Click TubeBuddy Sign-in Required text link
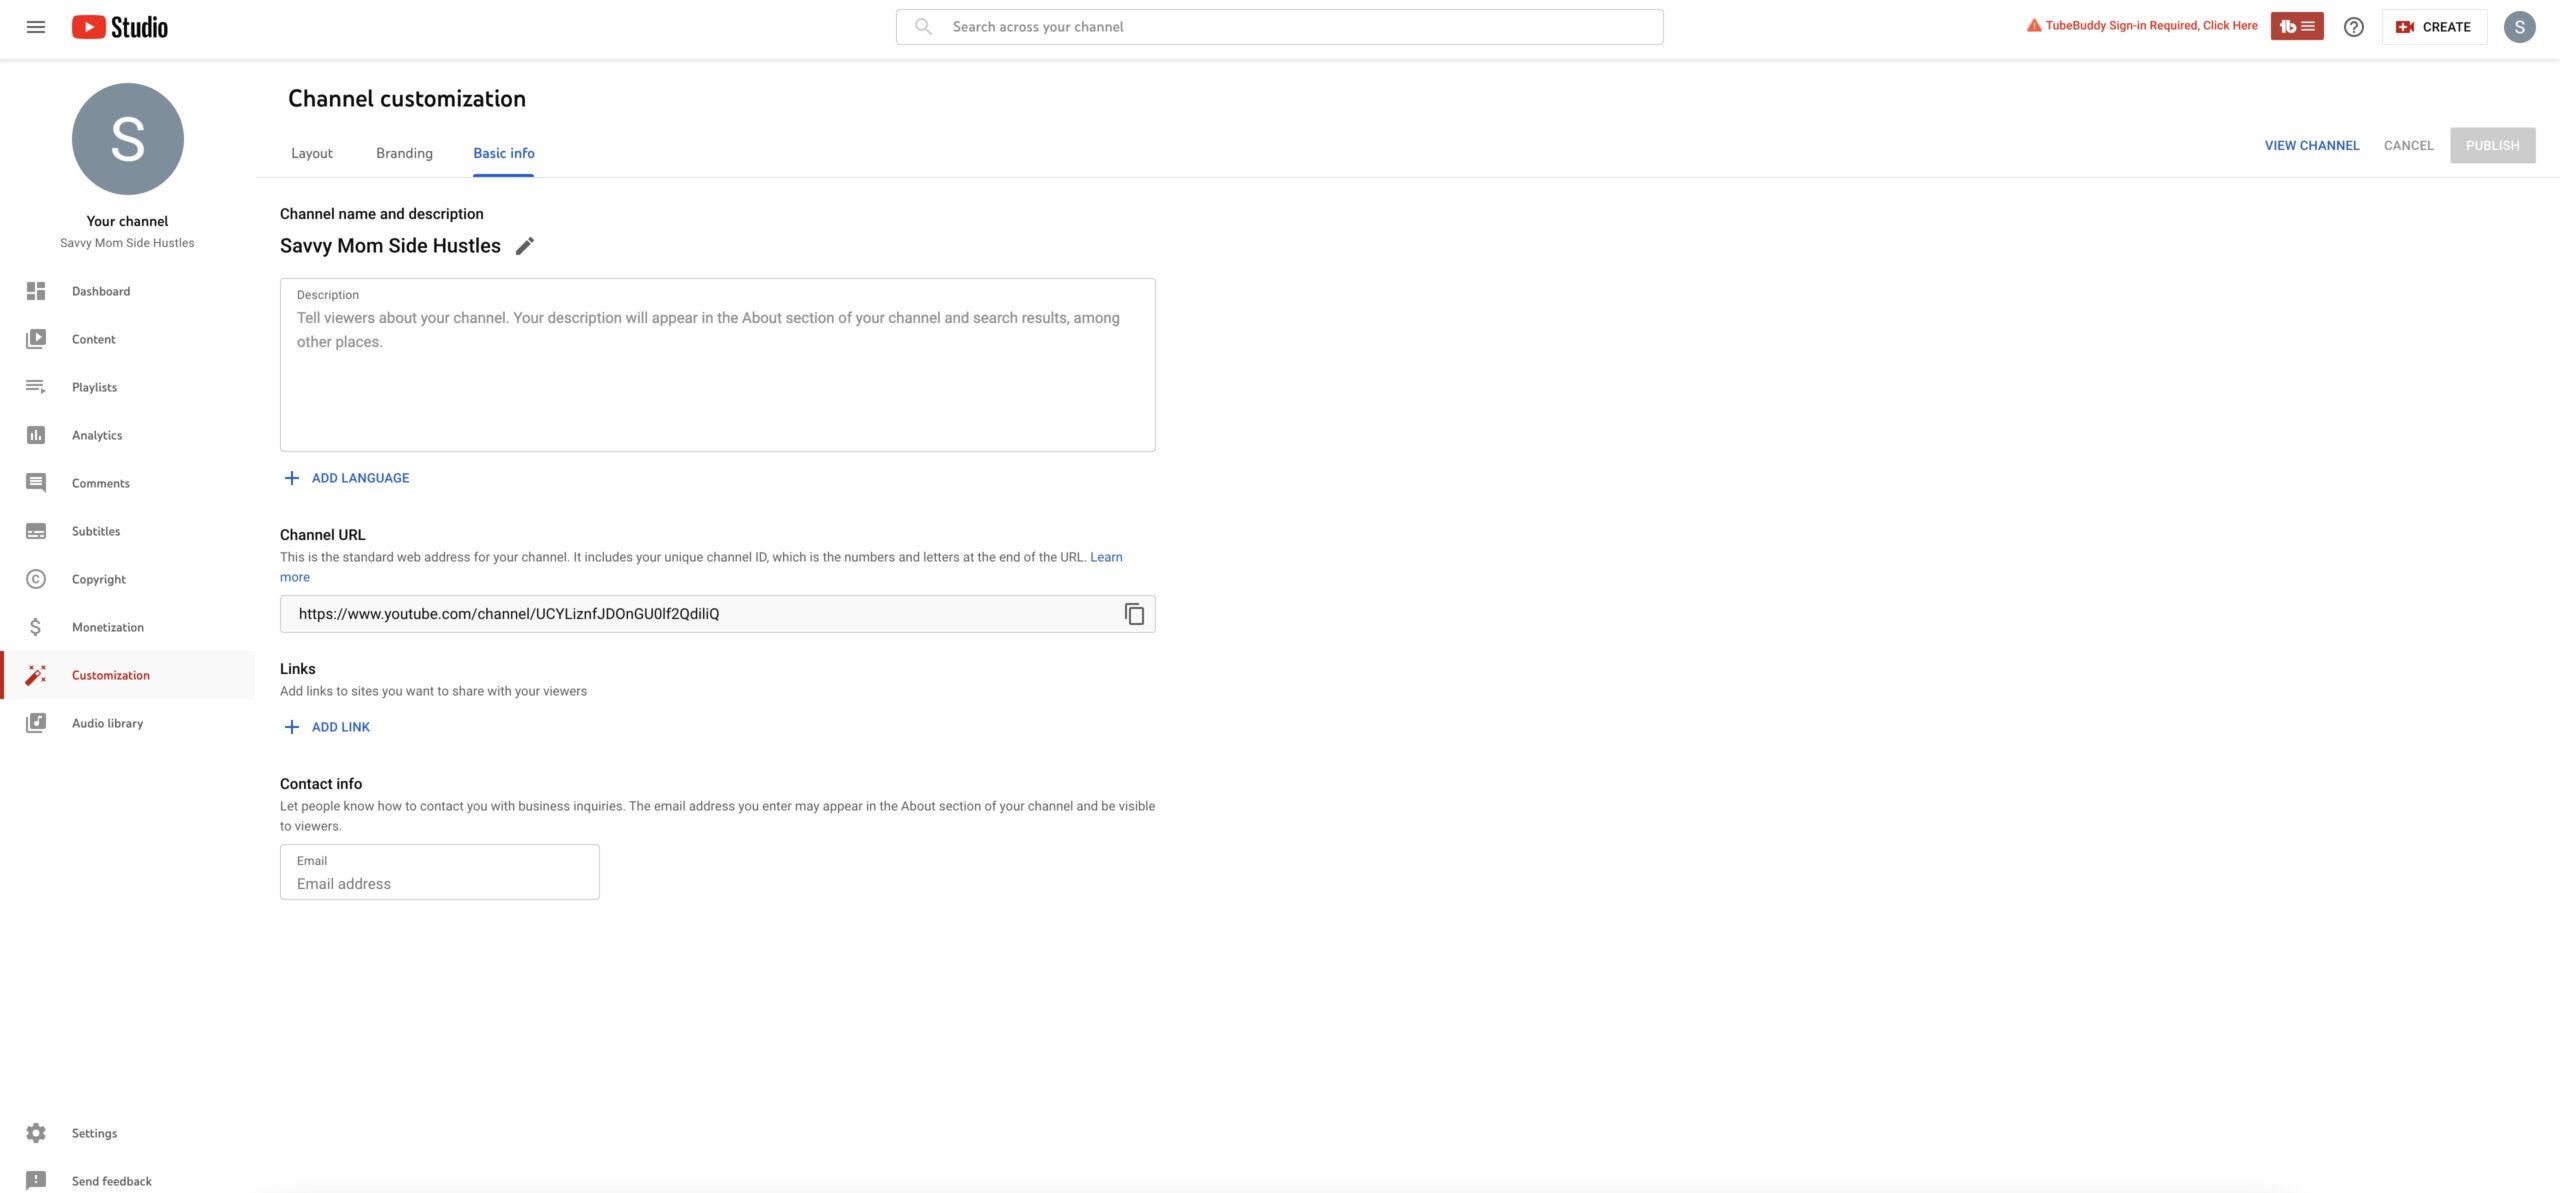 click(x=2151, y=26)
